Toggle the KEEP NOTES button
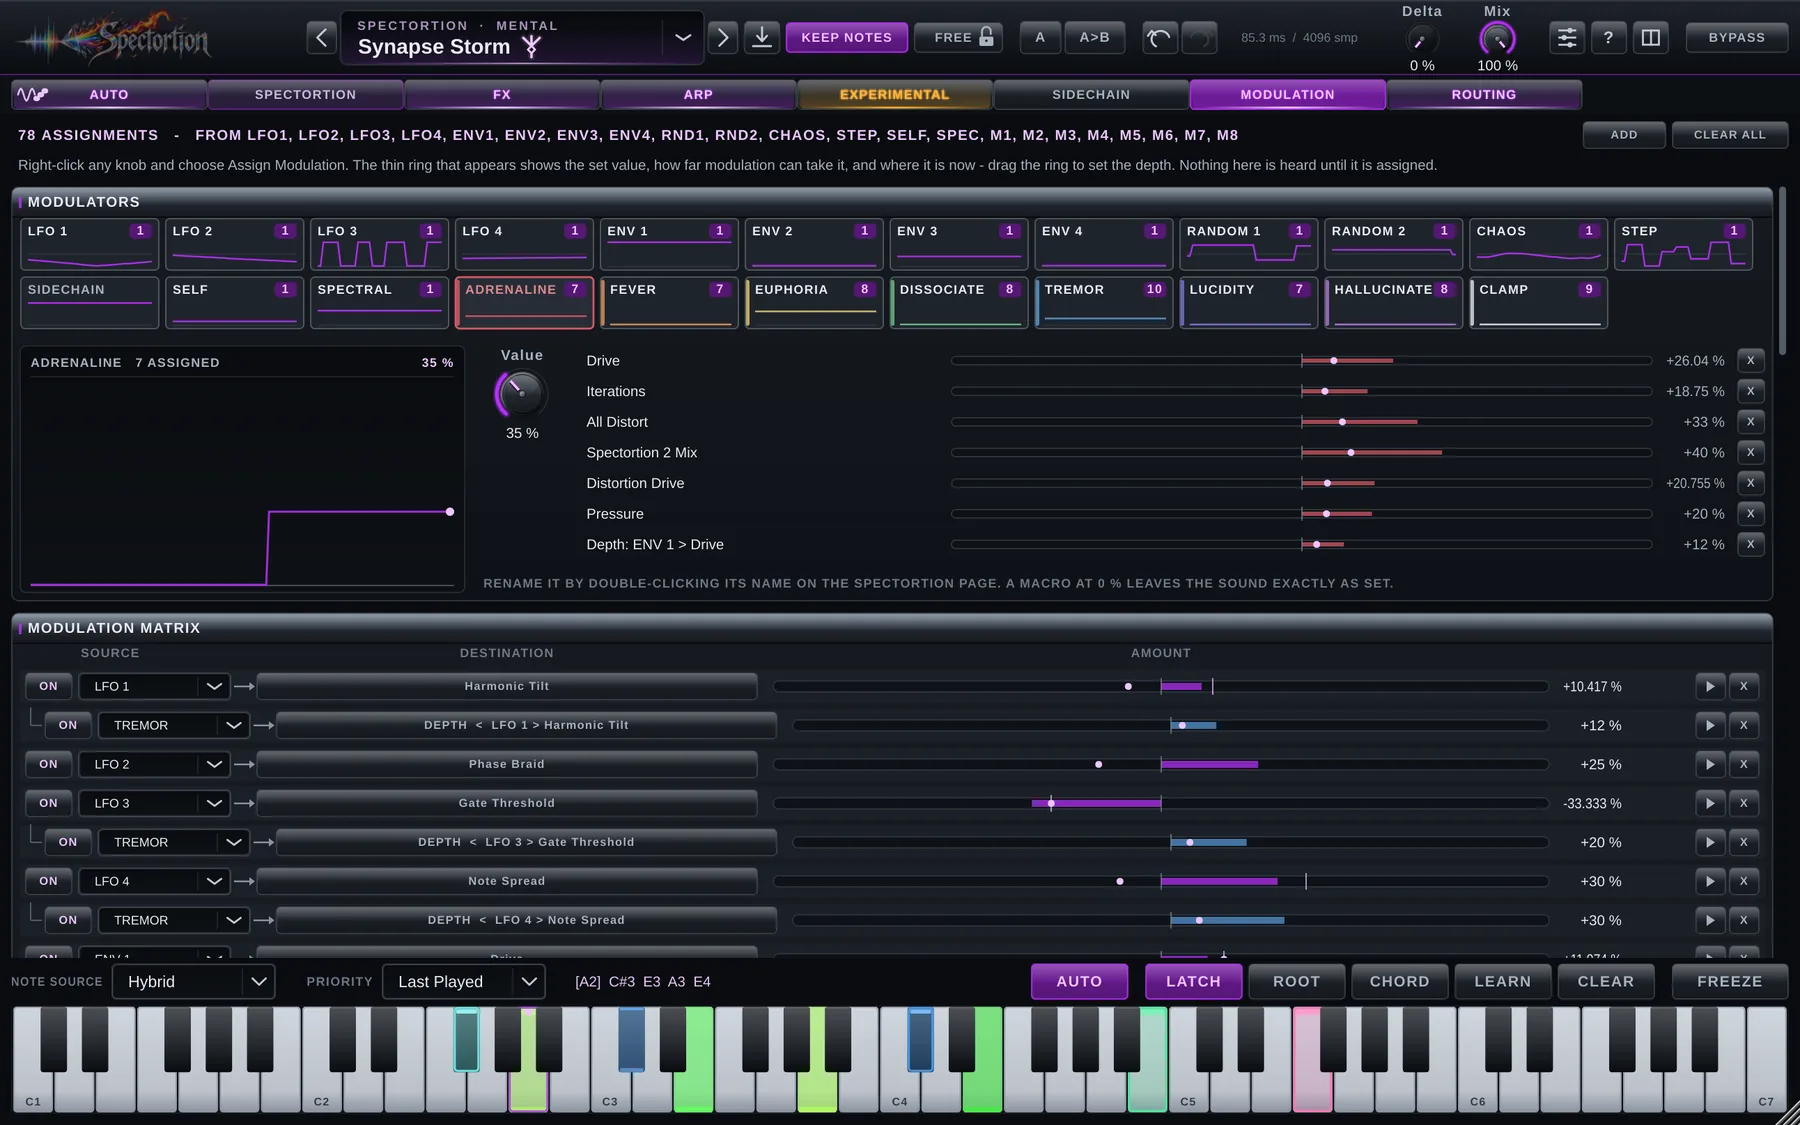 pyautogui.click(x=846, y=38)
